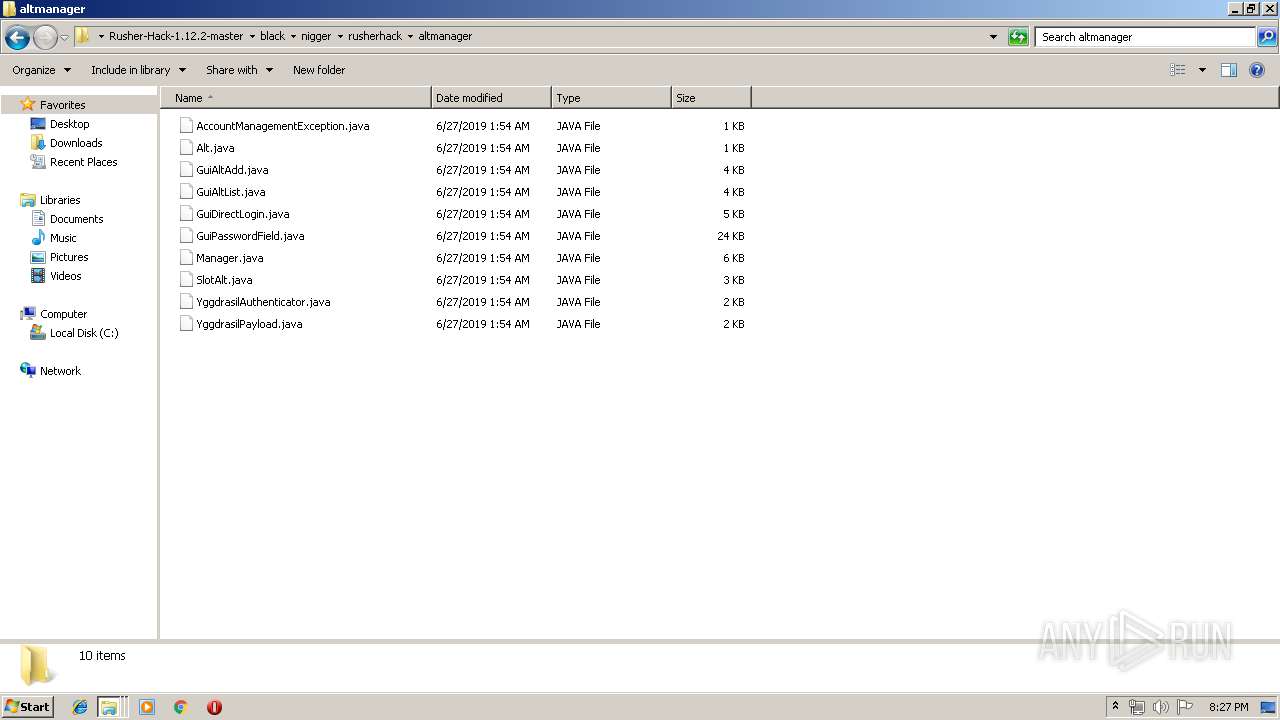Open the Pictures library
Image resolution: width=1280 pixels, height=720 pixels.
69,257
